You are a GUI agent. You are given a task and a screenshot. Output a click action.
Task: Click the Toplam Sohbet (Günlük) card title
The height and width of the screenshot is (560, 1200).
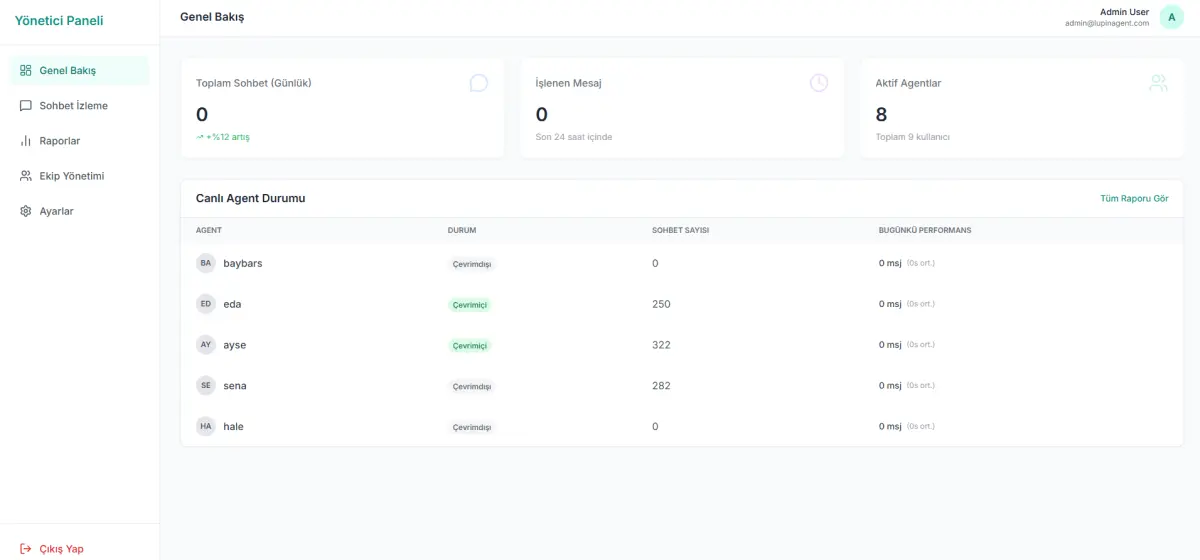click(x=254, y=83)
